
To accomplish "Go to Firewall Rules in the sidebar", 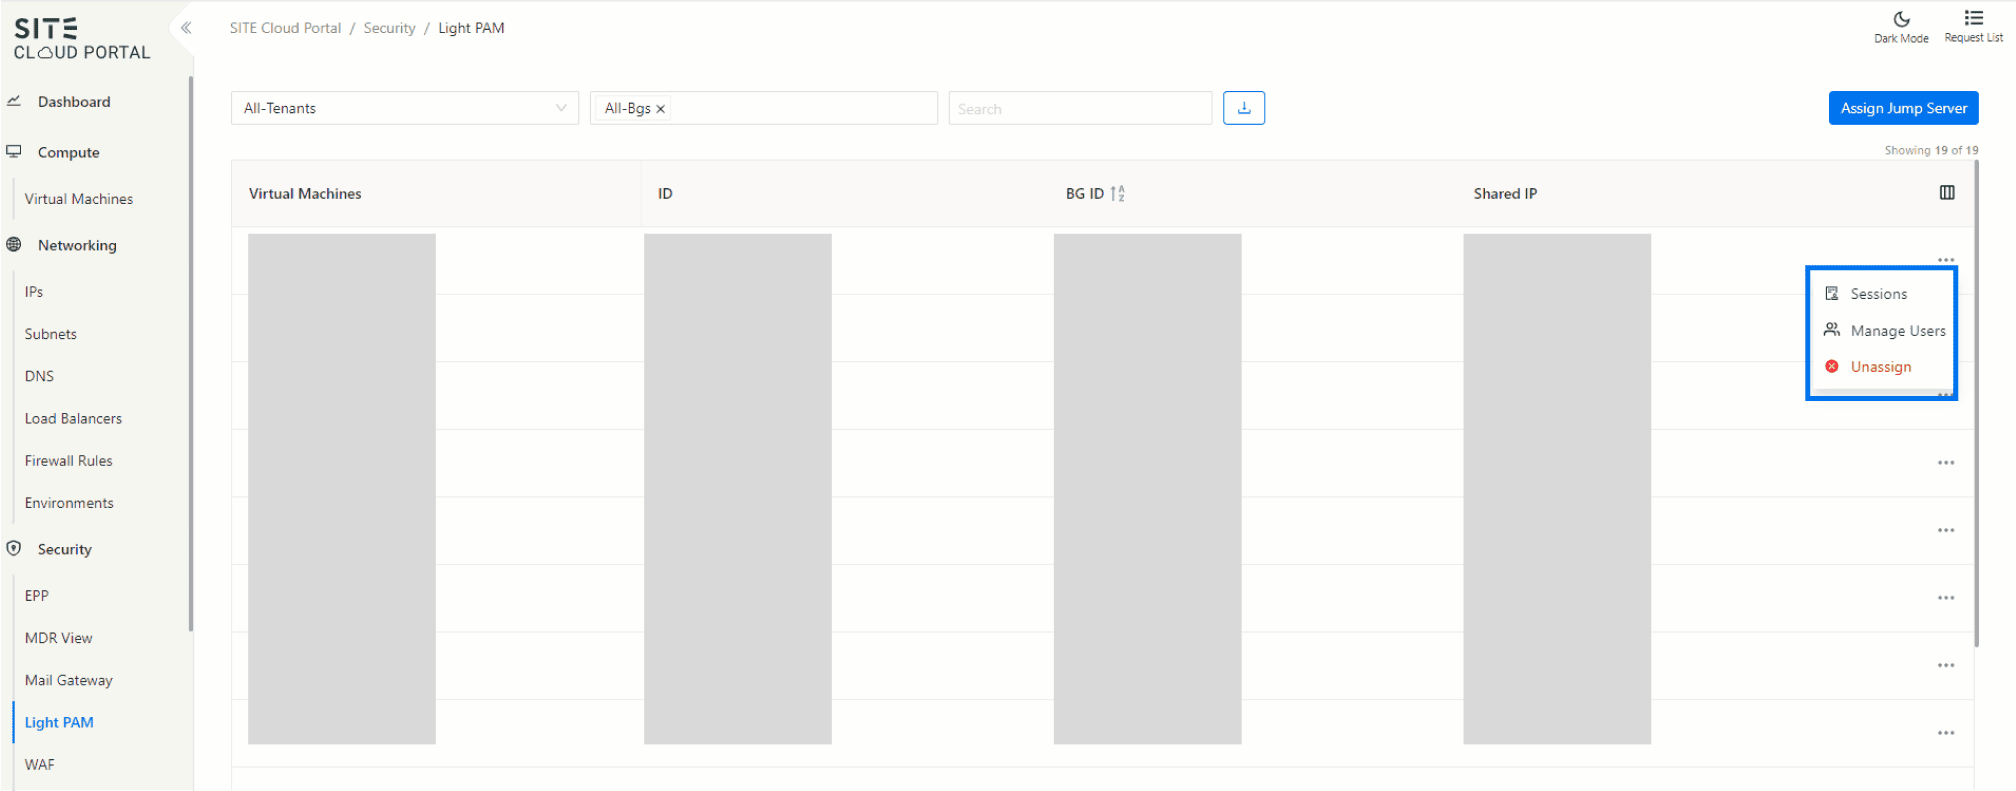I will pyautogui.click(x=68, y=461).
